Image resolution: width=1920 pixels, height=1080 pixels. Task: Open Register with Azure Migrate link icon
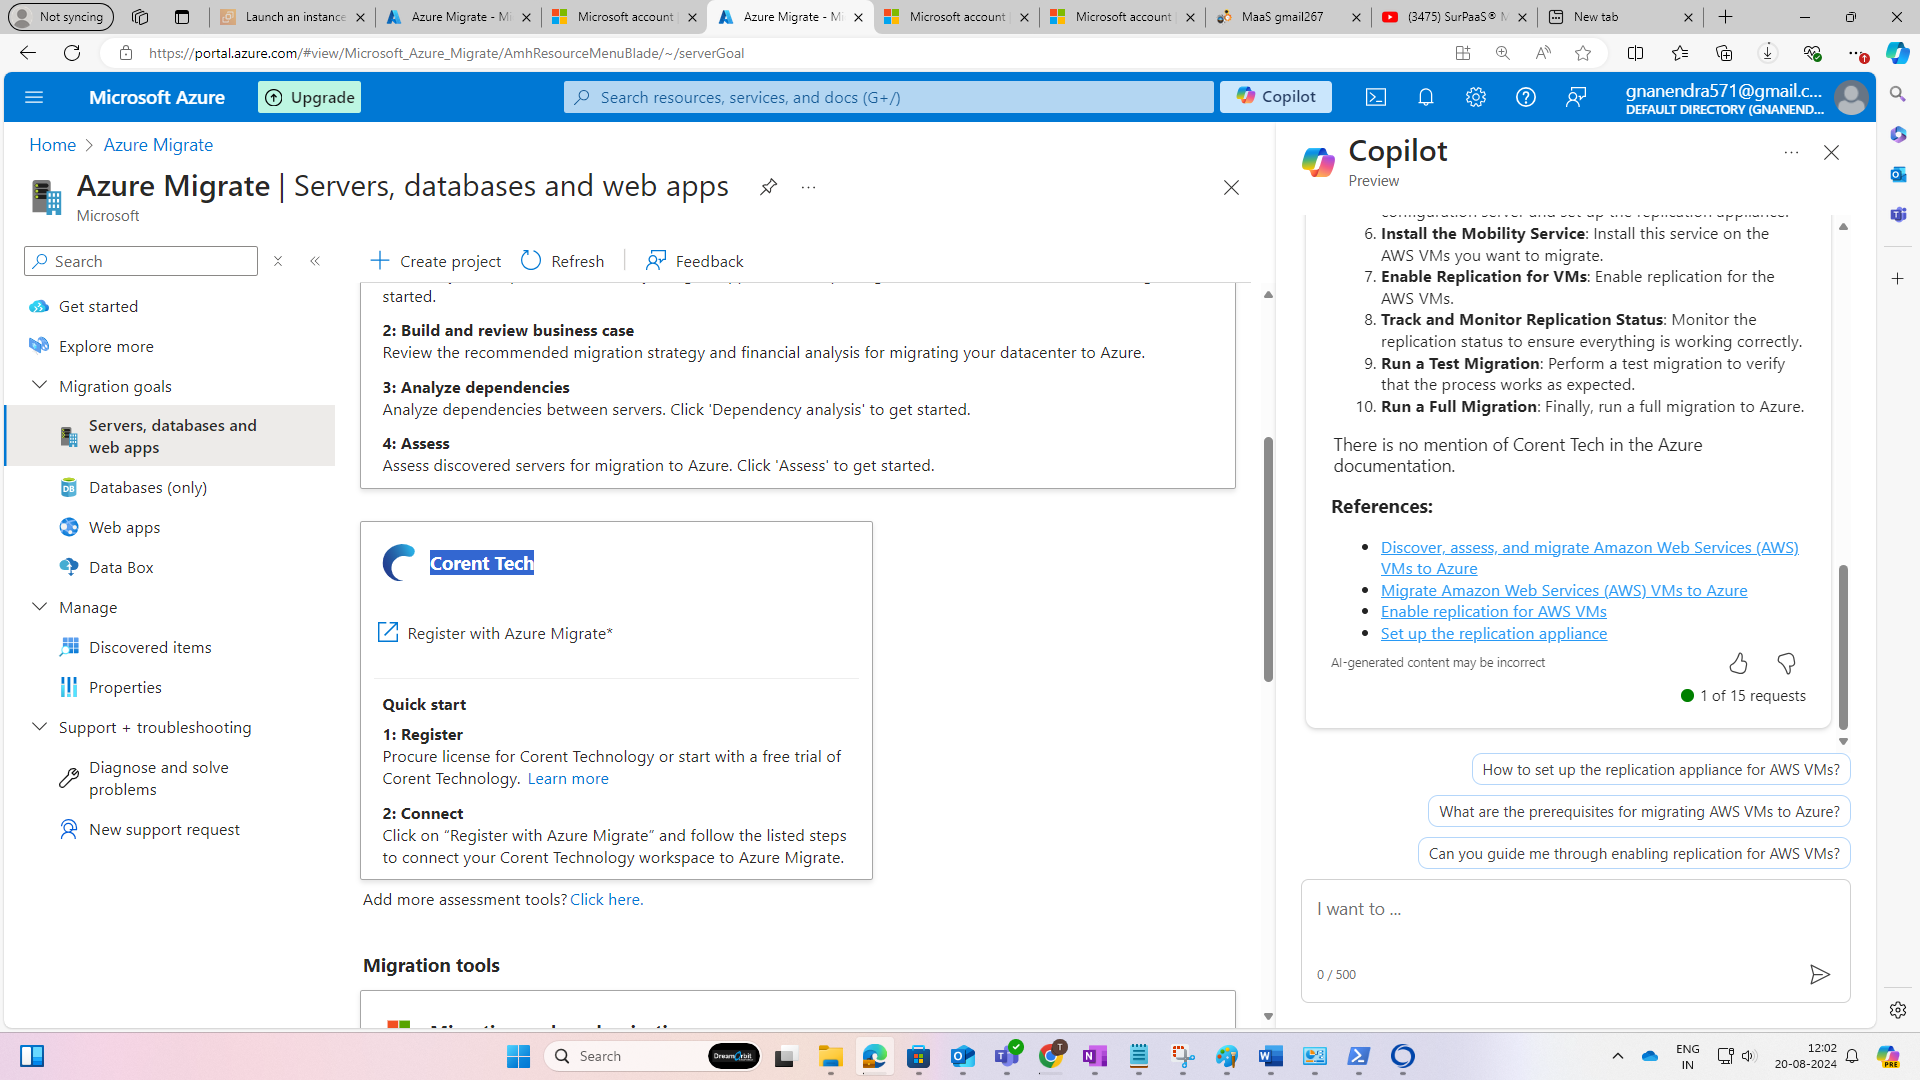[388, 632]
